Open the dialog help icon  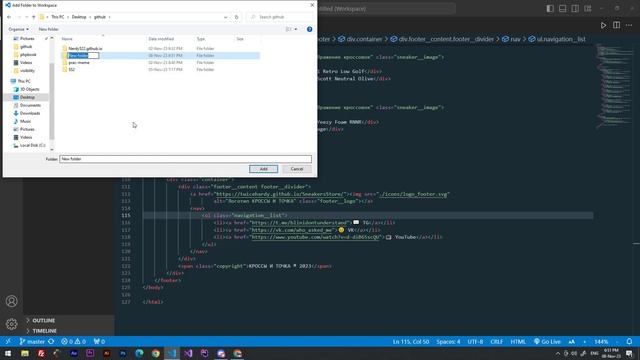click(309, 29)
